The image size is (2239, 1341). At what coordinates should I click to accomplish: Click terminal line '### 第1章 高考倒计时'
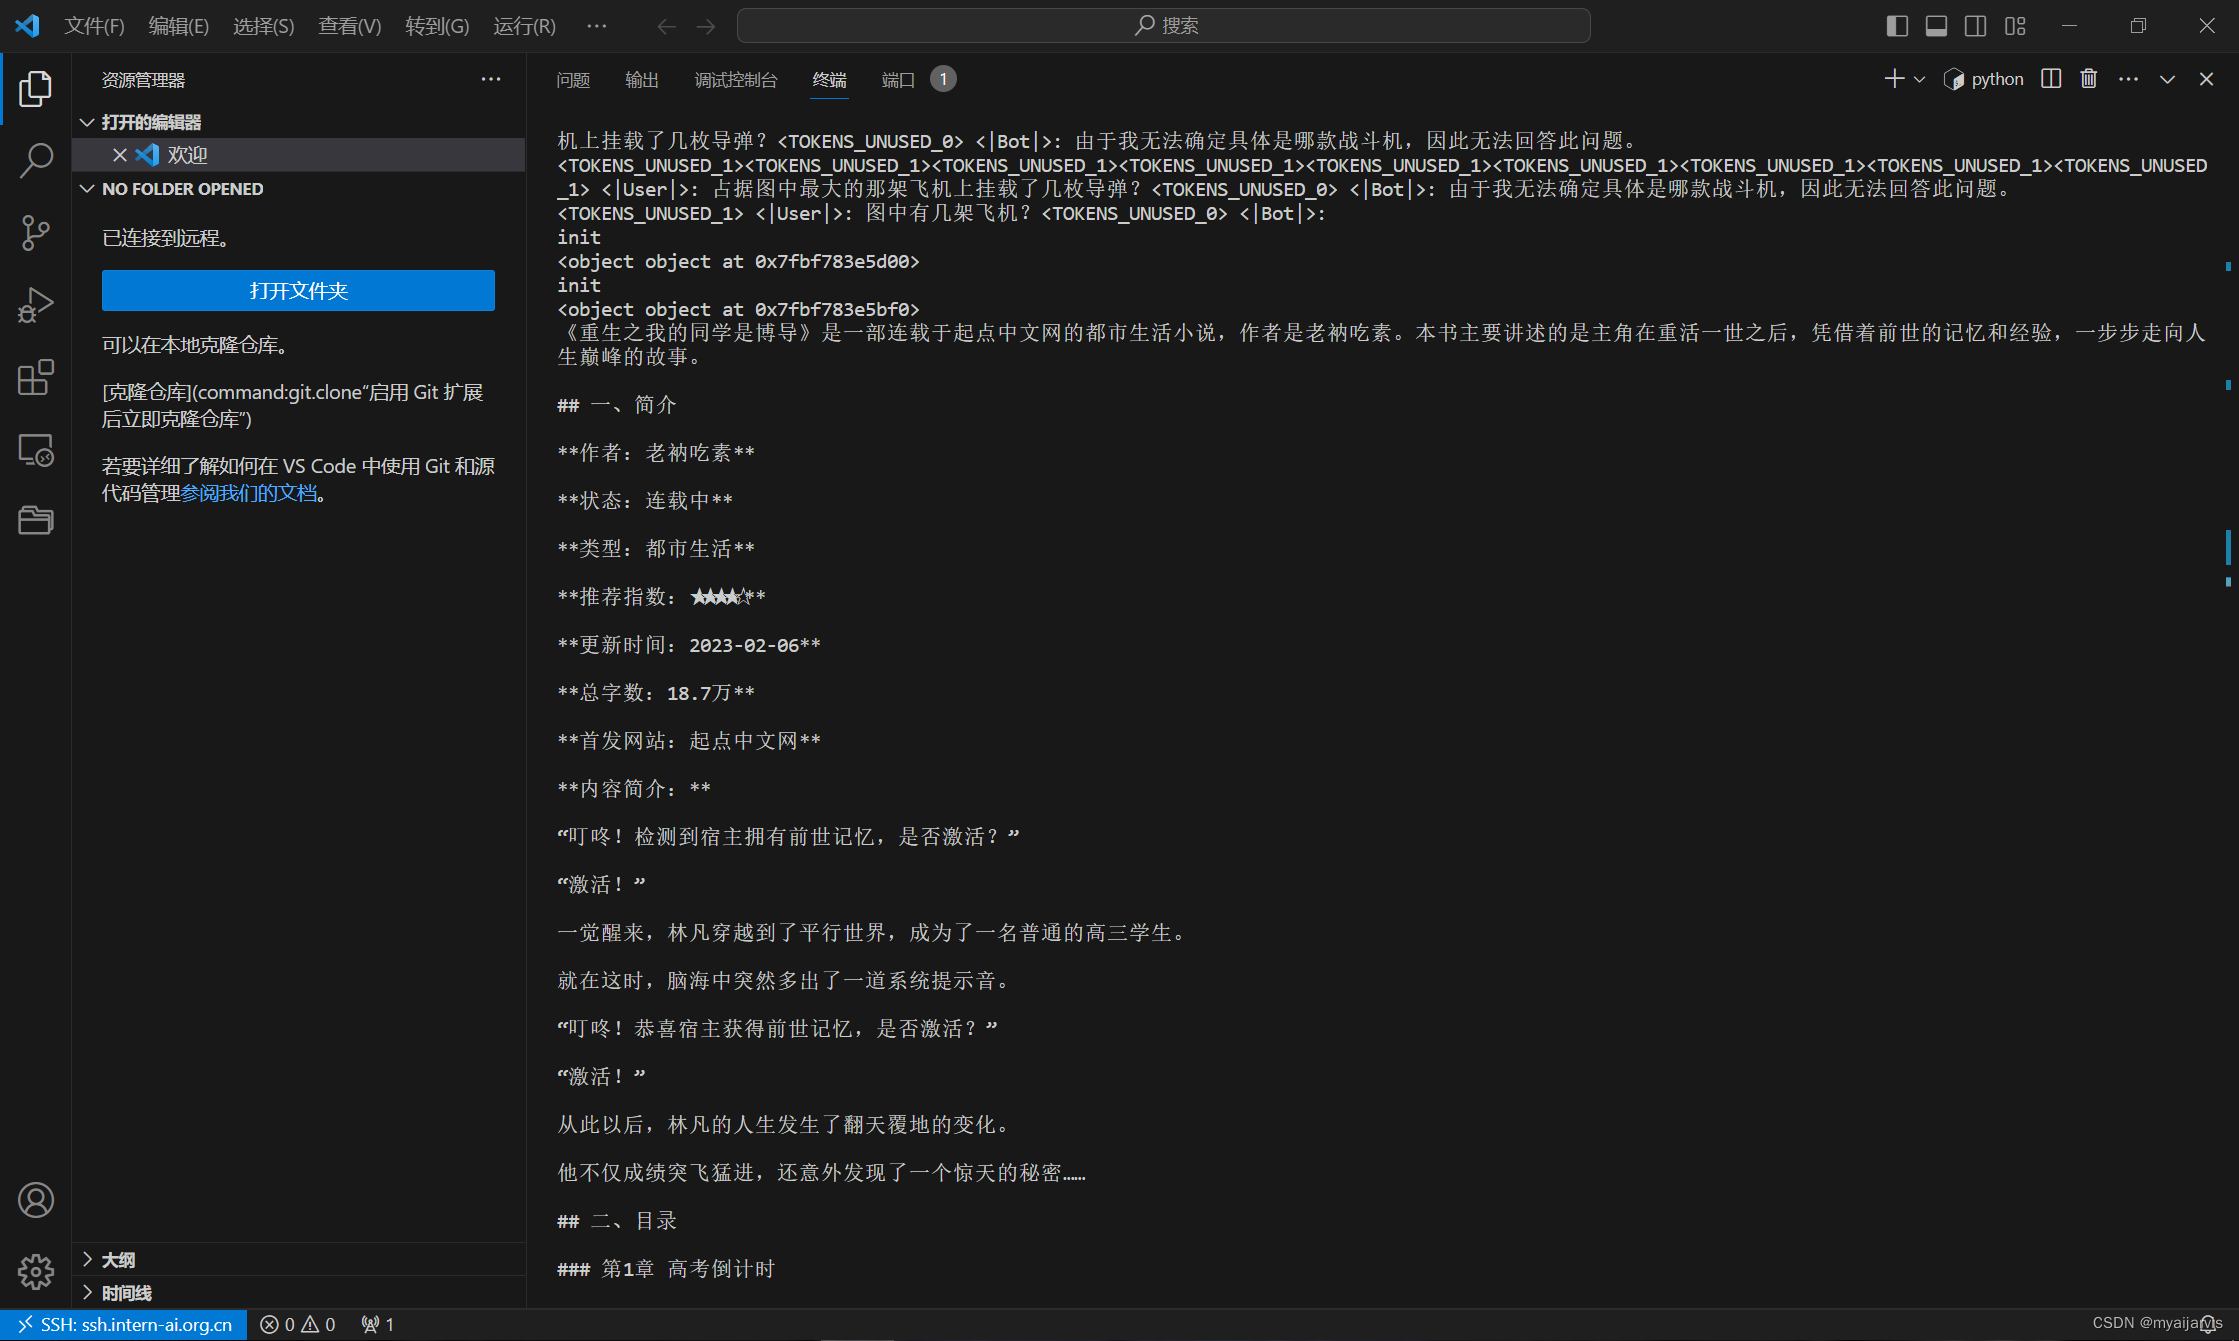click(666, 1269)
